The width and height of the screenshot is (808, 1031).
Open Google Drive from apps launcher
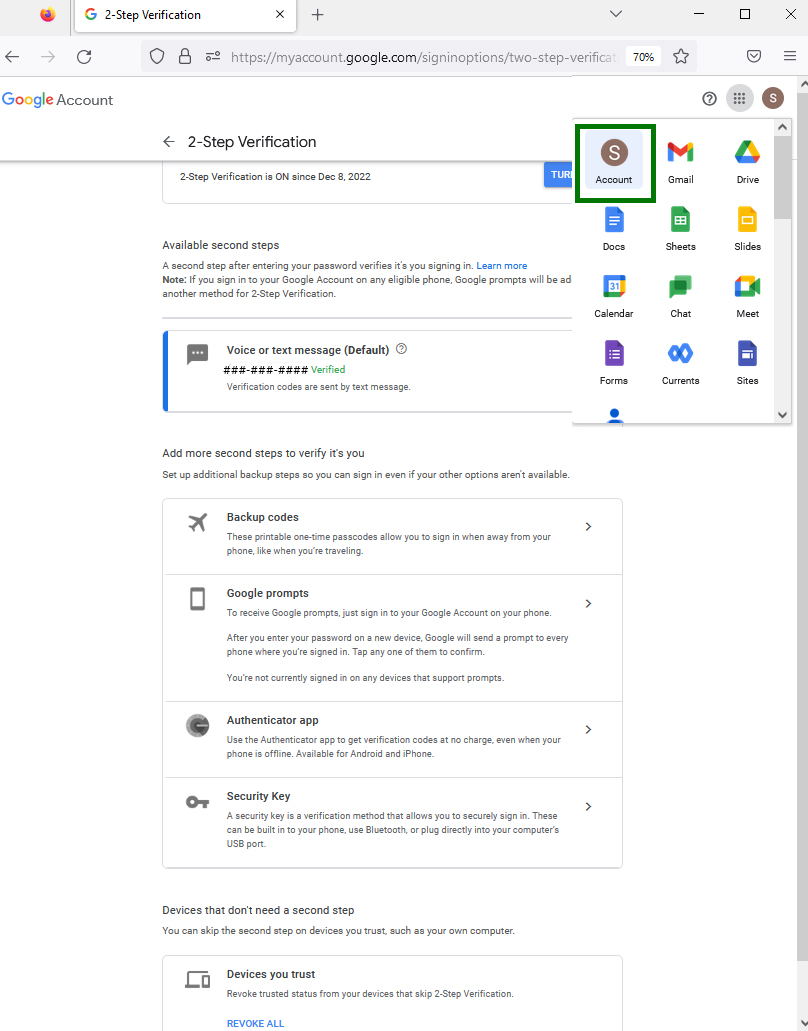click(x=747, y=162)
